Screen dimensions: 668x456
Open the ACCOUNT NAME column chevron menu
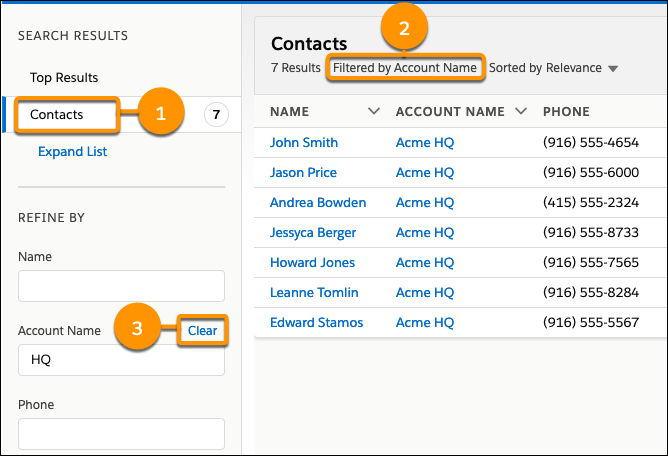pyautogui.click(x=521, y=112)
